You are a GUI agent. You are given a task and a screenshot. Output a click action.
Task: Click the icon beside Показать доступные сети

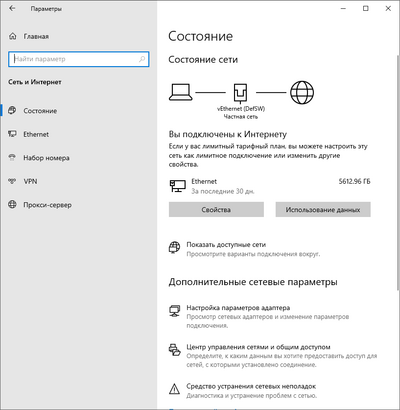click(174, 247)
